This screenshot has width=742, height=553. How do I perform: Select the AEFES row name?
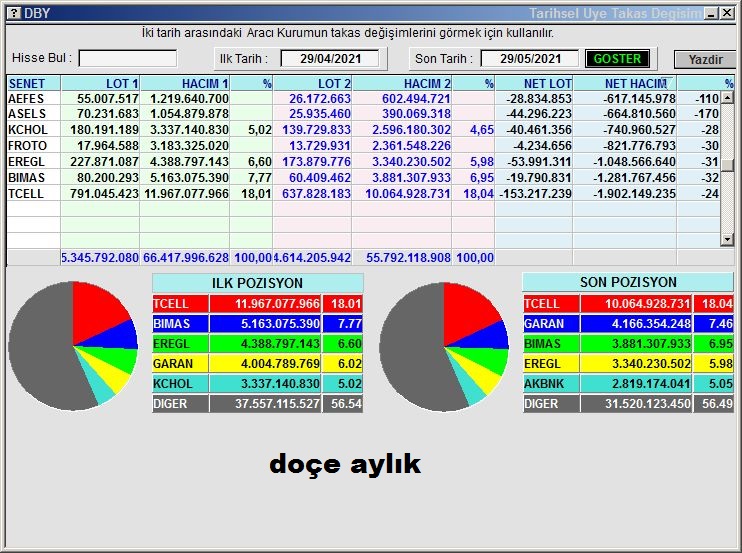26,98
